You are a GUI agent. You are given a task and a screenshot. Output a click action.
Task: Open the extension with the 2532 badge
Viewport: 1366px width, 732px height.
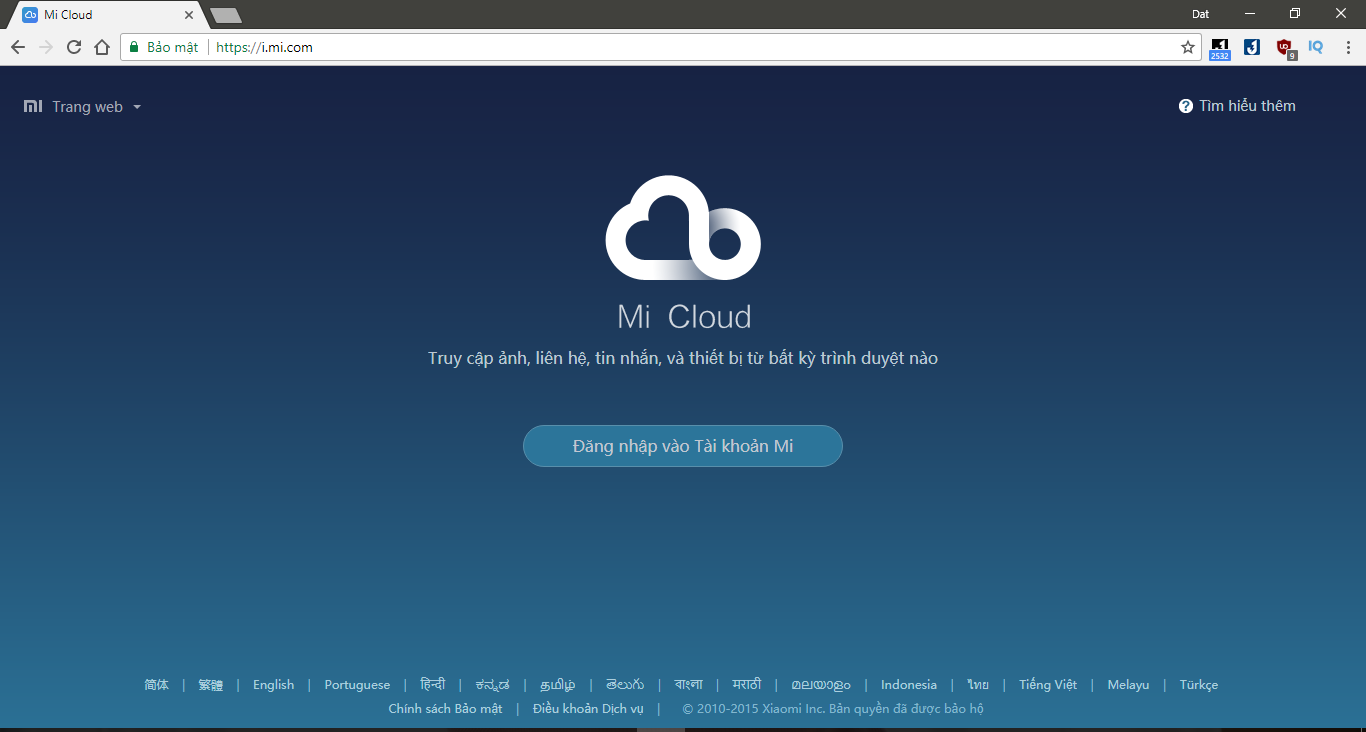[x=1220, y=48]
